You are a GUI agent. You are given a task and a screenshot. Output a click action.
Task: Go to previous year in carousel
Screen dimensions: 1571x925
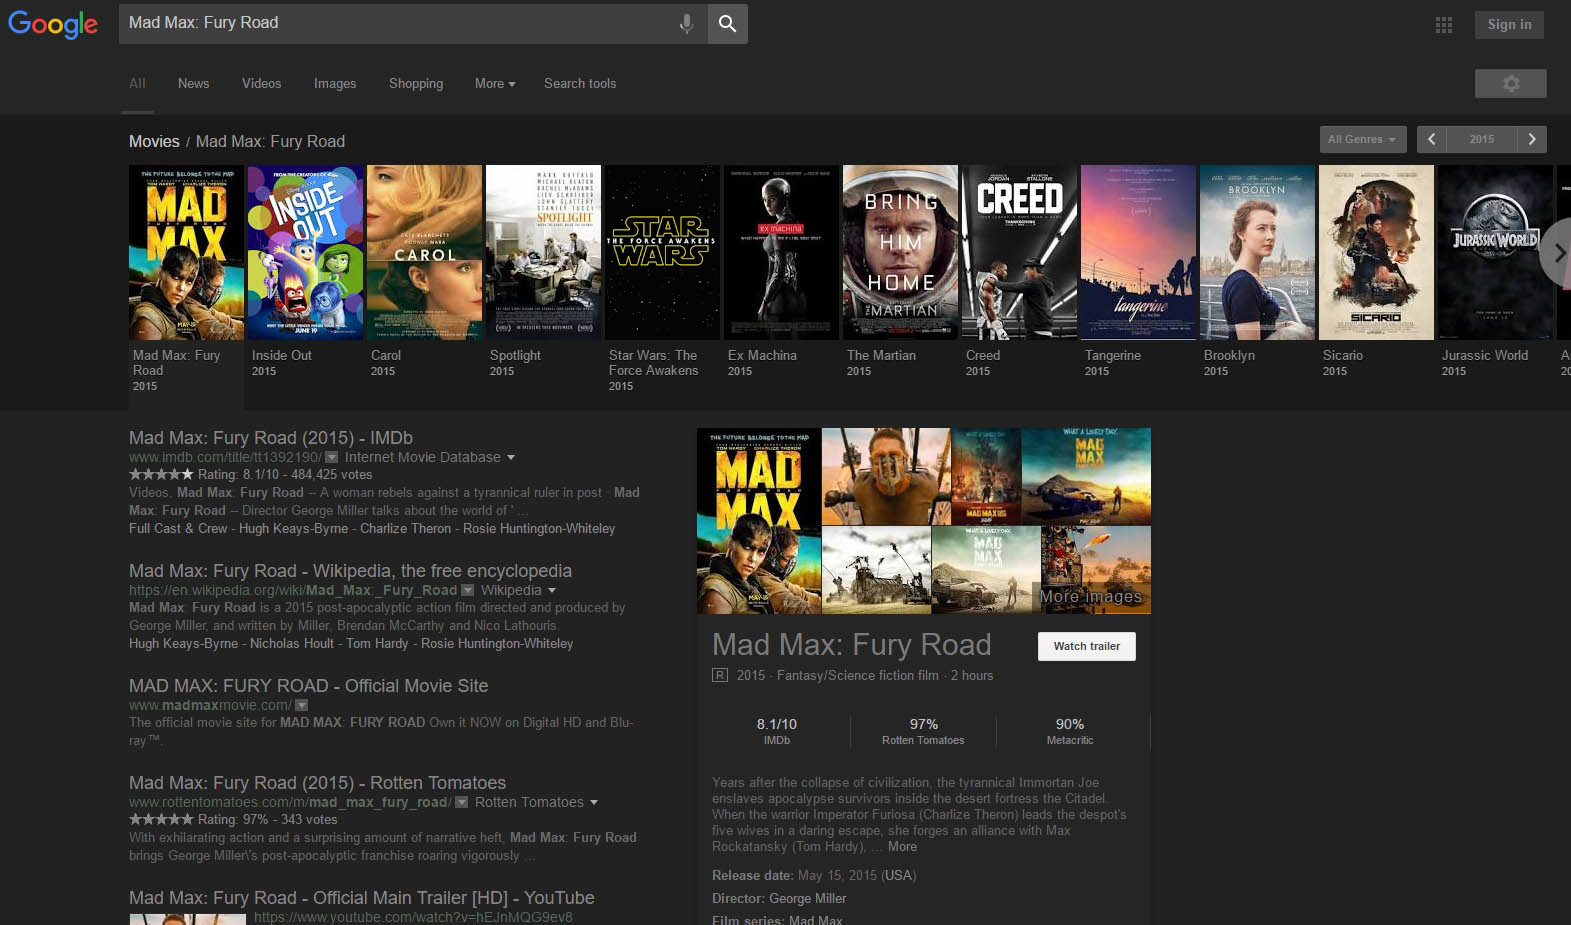(x=1432, y=139)
